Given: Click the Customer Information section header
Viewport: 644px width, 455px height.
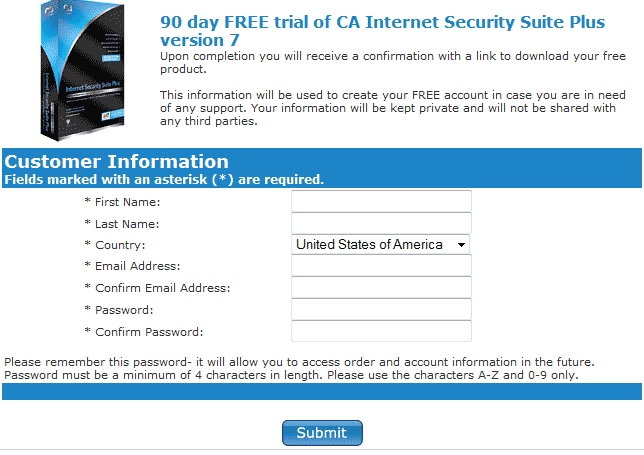Looking at the screenshot, I should pos(117,161).
